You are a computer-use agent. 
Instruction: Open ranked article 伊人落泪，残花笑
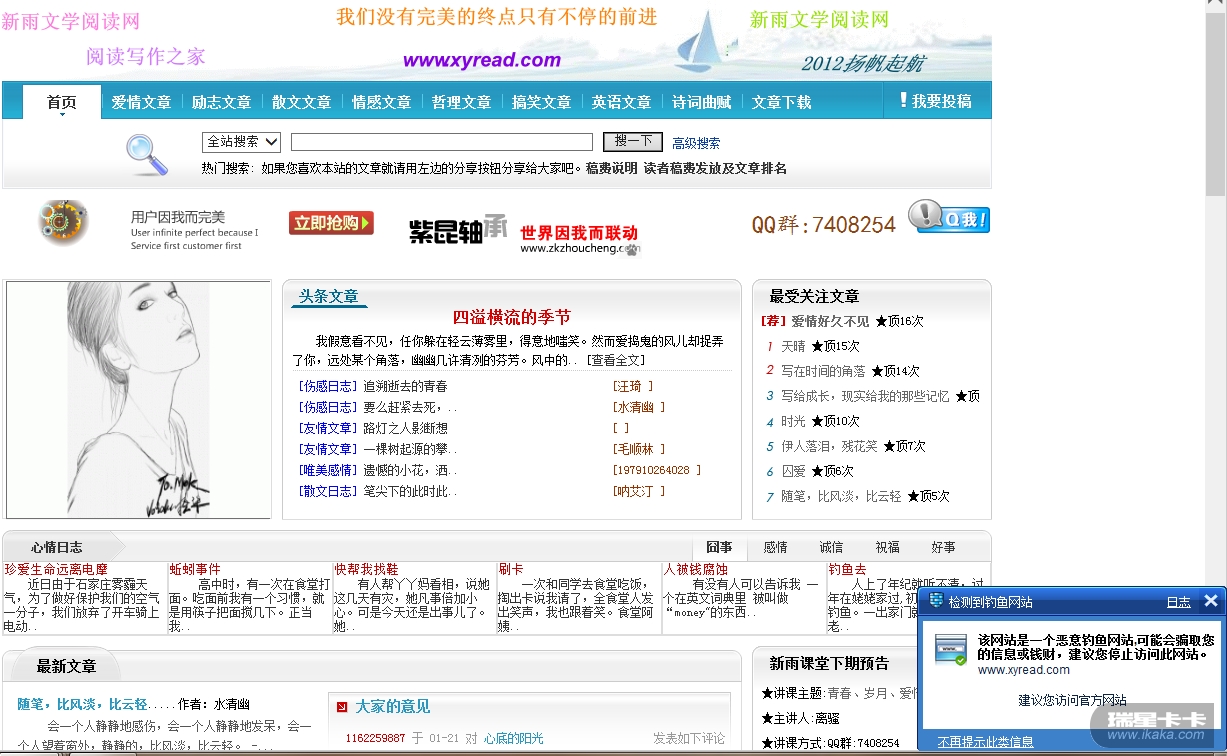point(829,446)
